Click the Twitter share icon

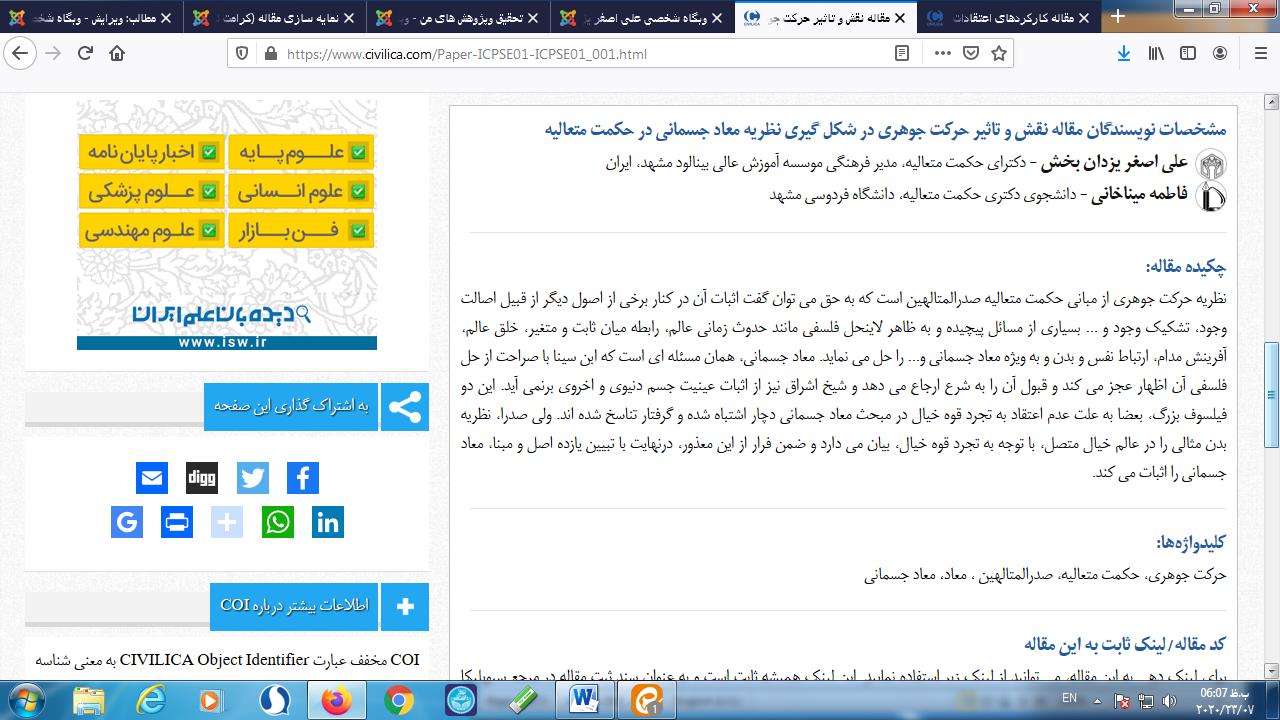252,478
